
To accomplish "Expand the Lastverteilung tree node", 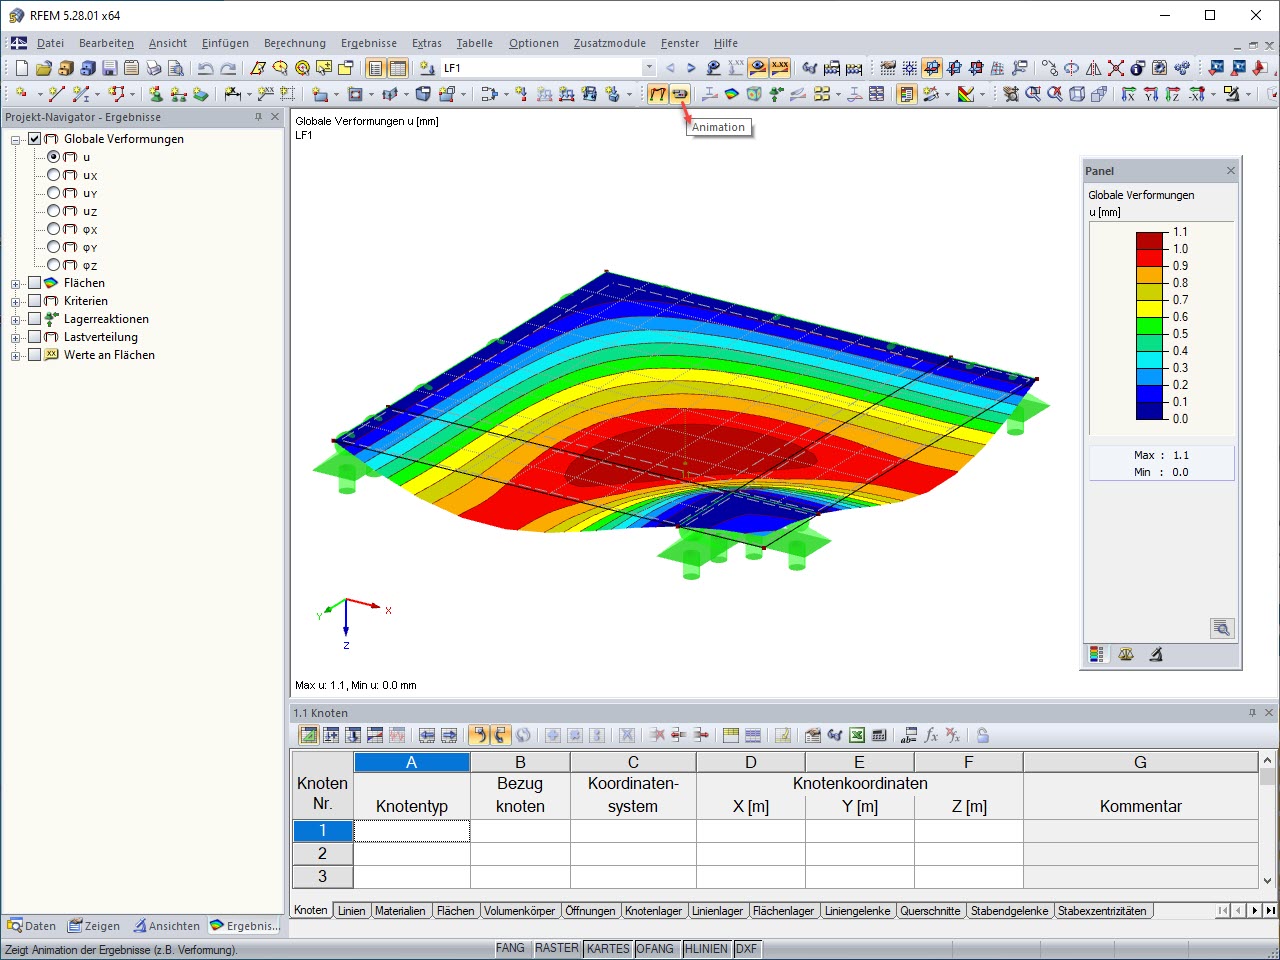I will (16, 338).
